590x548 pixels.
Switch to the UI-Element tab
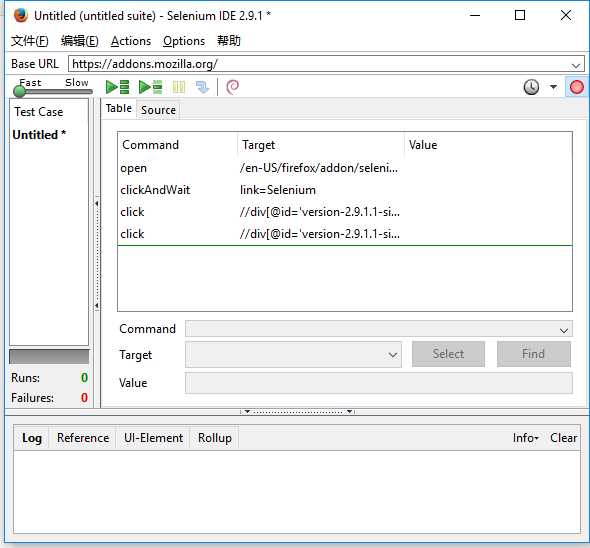click(153, 438)
